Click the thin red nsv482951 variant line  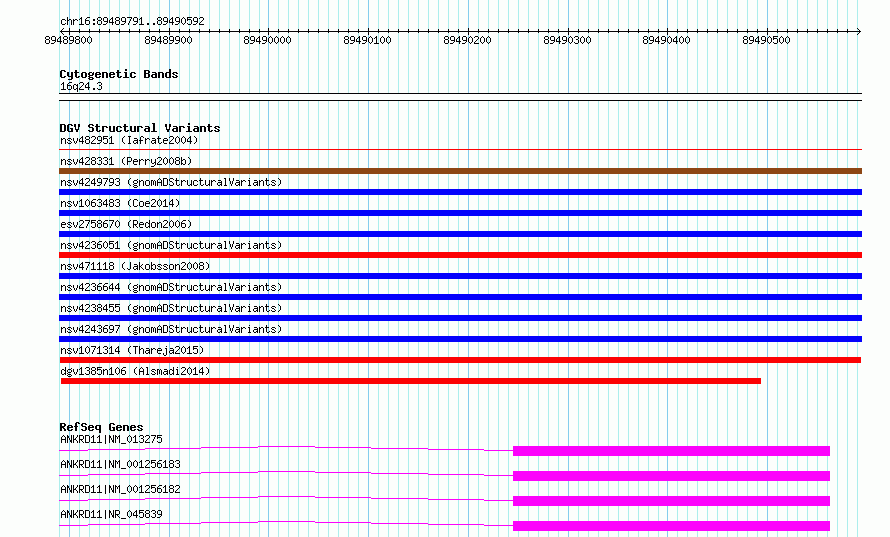460,149
